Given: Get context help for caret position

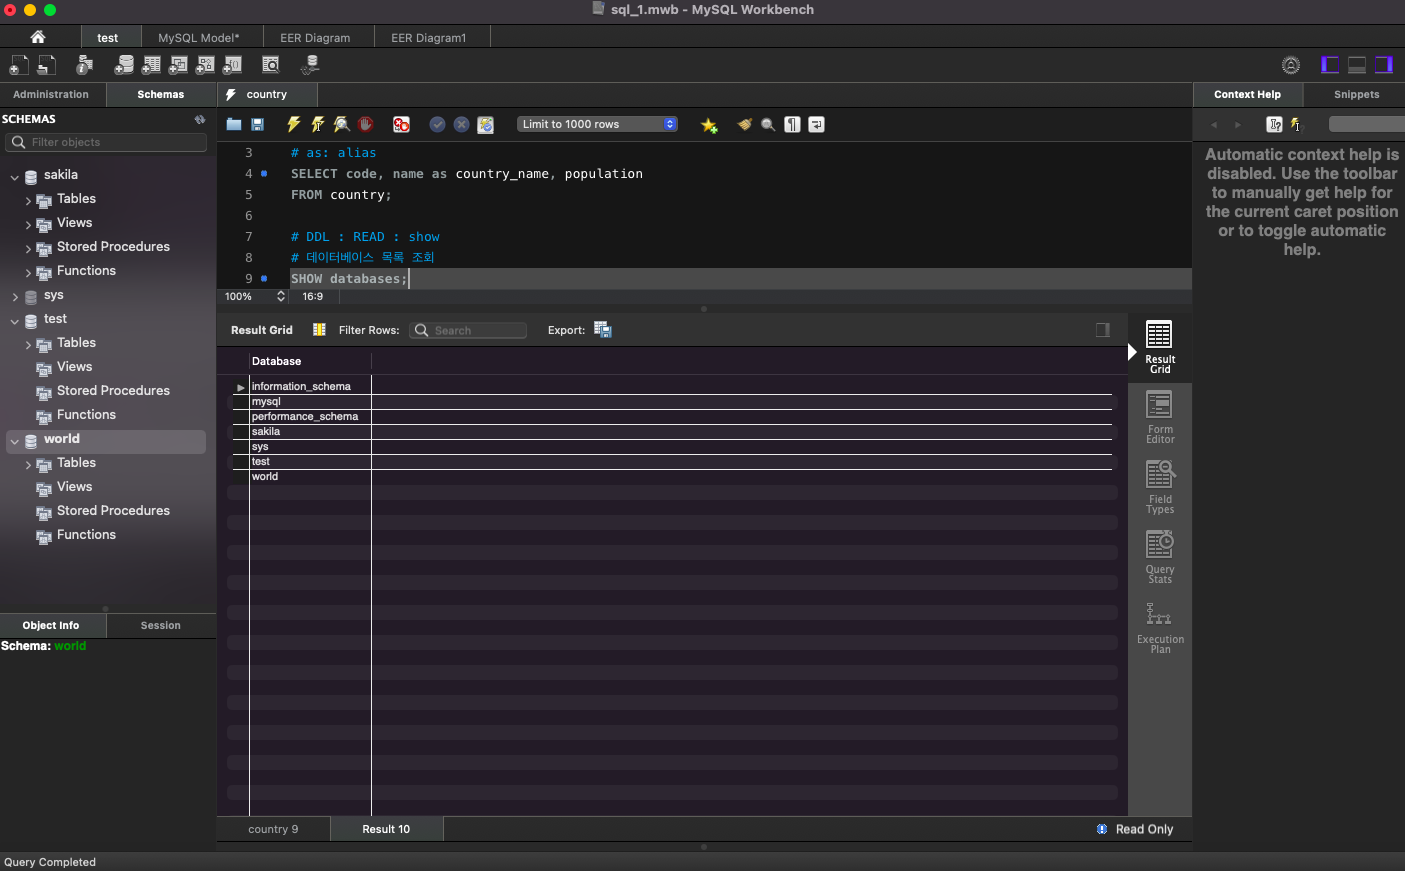Looking at the screenshot, I should click(1274, 125).
